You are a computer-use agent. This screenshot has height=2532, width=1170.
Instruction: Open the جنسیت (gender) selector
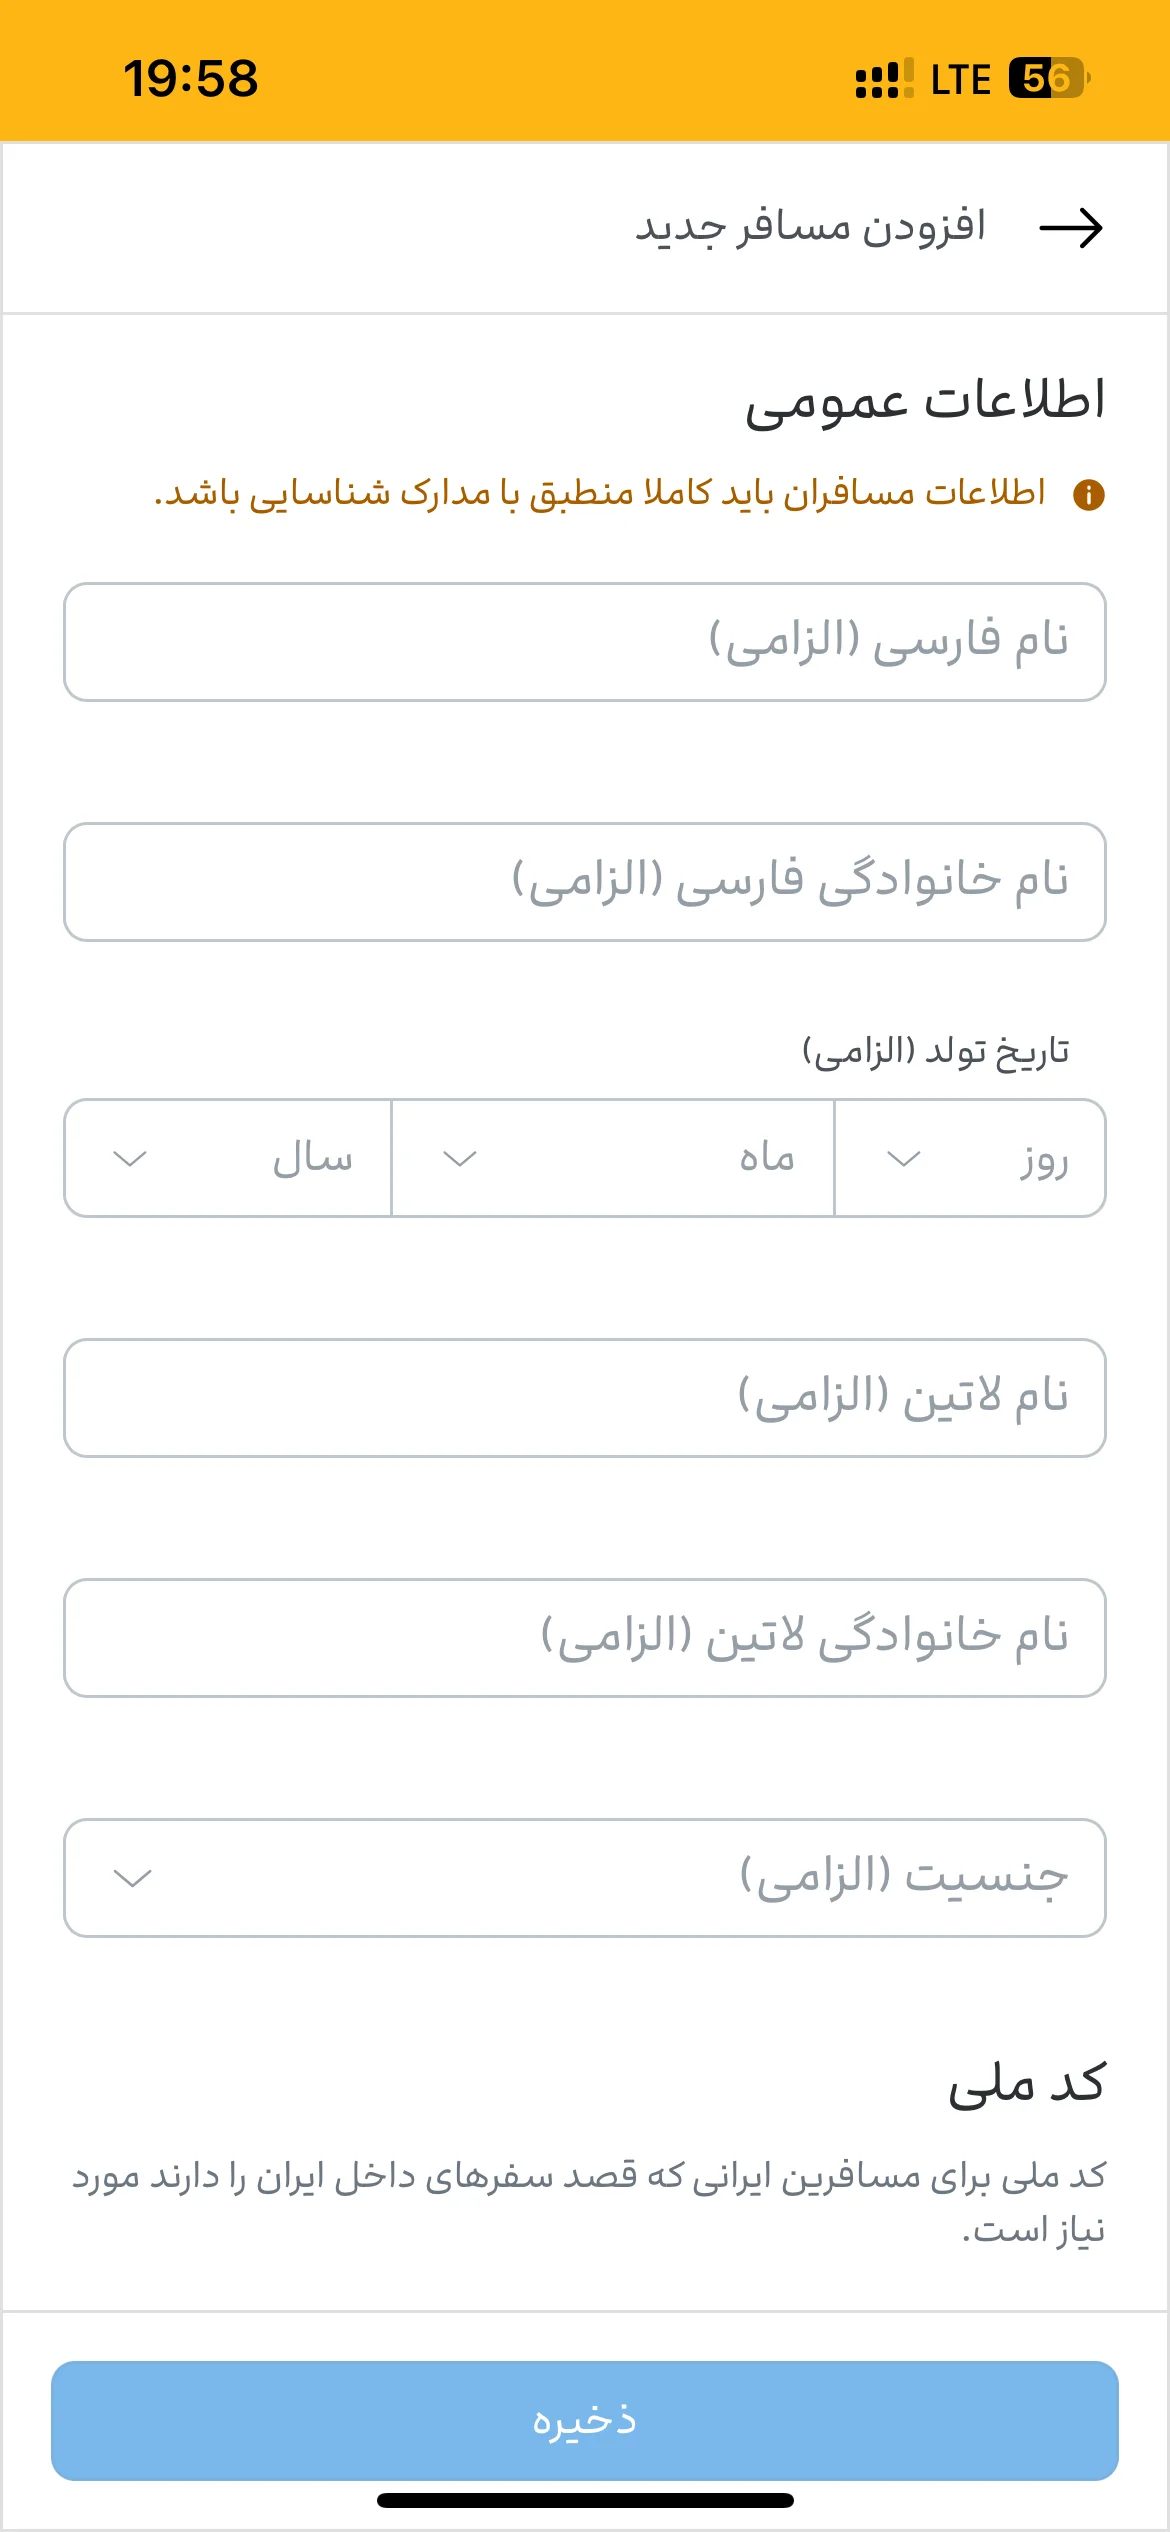[585, 1878]
